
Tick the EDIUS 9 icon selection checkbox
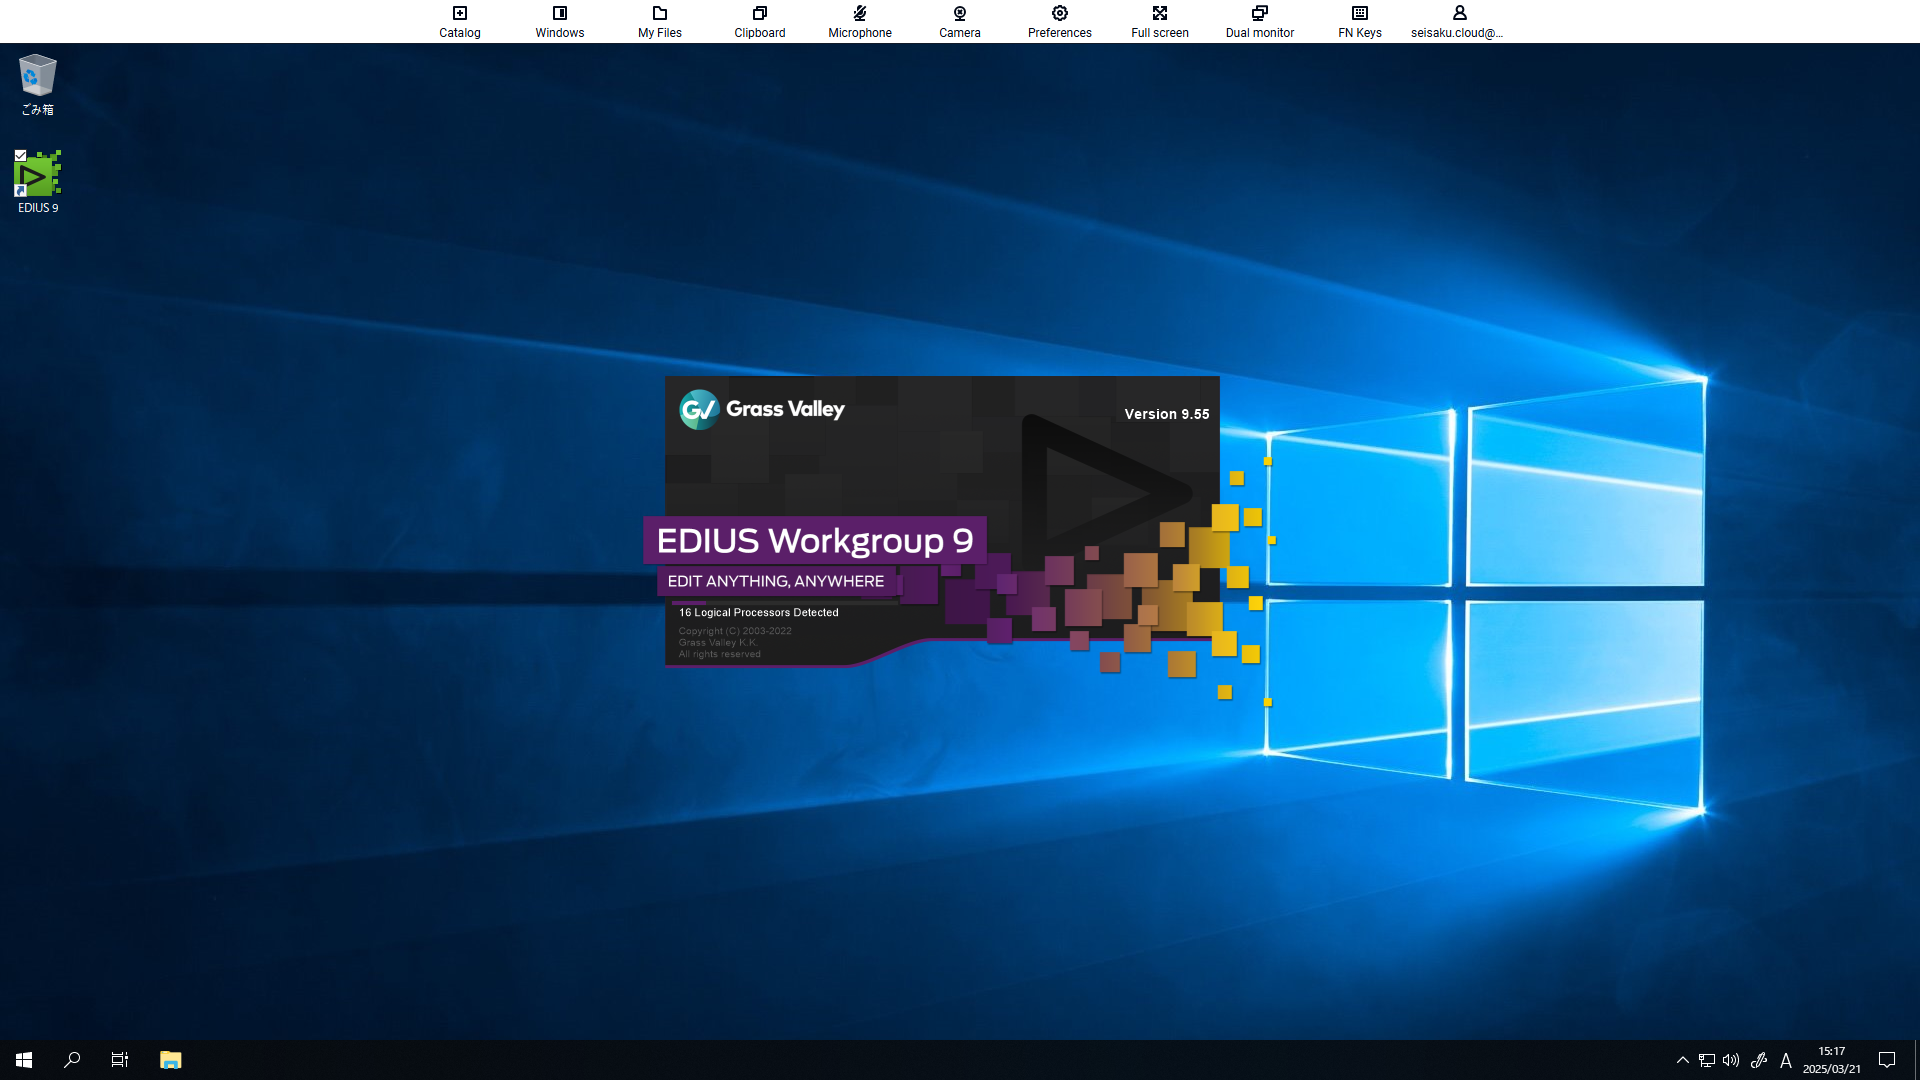pos(20,155)
